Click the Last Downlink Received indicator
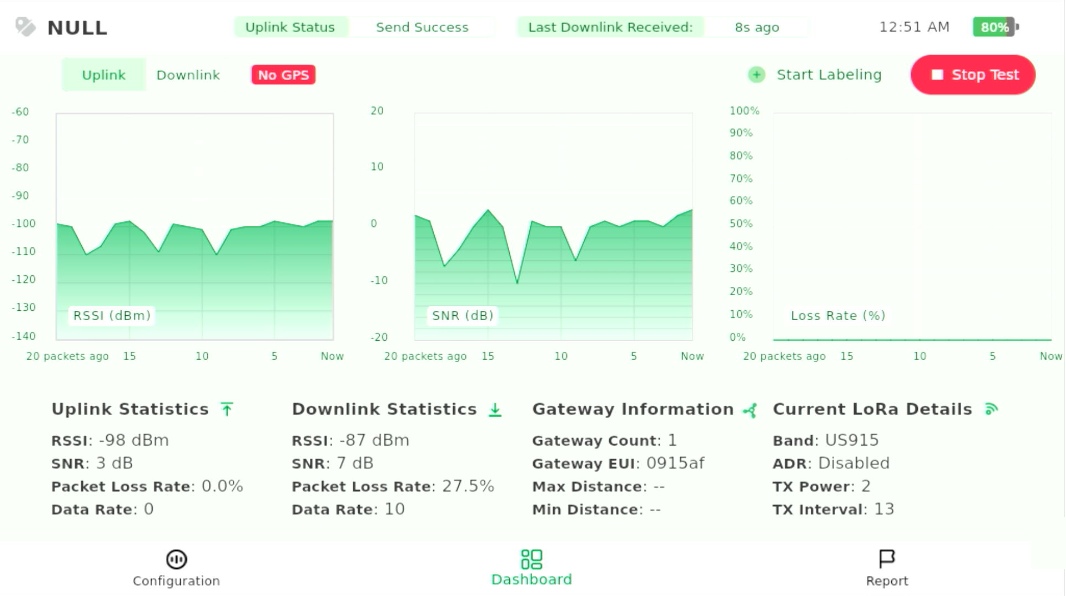1066x596 pixels. (x=610, y=27)
